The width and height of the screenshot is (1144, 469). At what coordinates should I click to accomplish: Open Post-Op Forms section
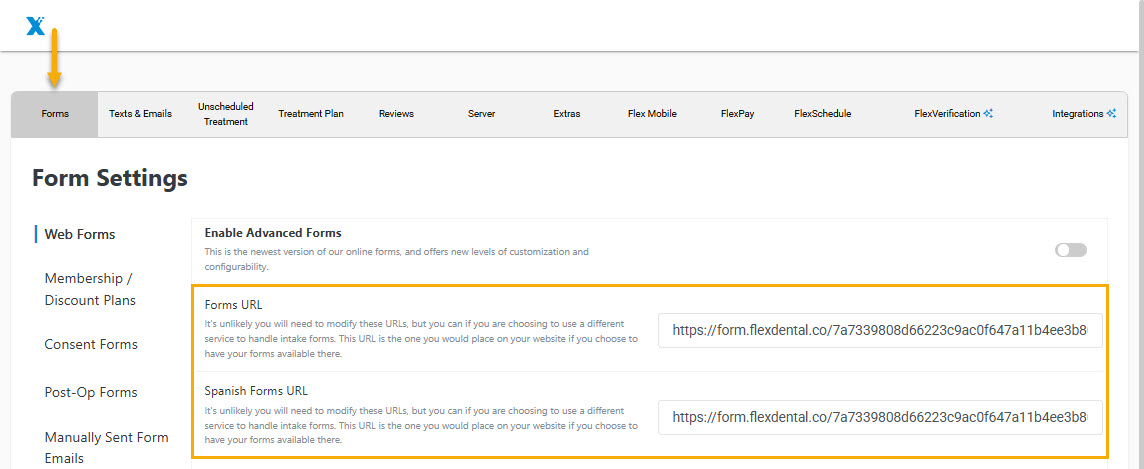[91, 392]
